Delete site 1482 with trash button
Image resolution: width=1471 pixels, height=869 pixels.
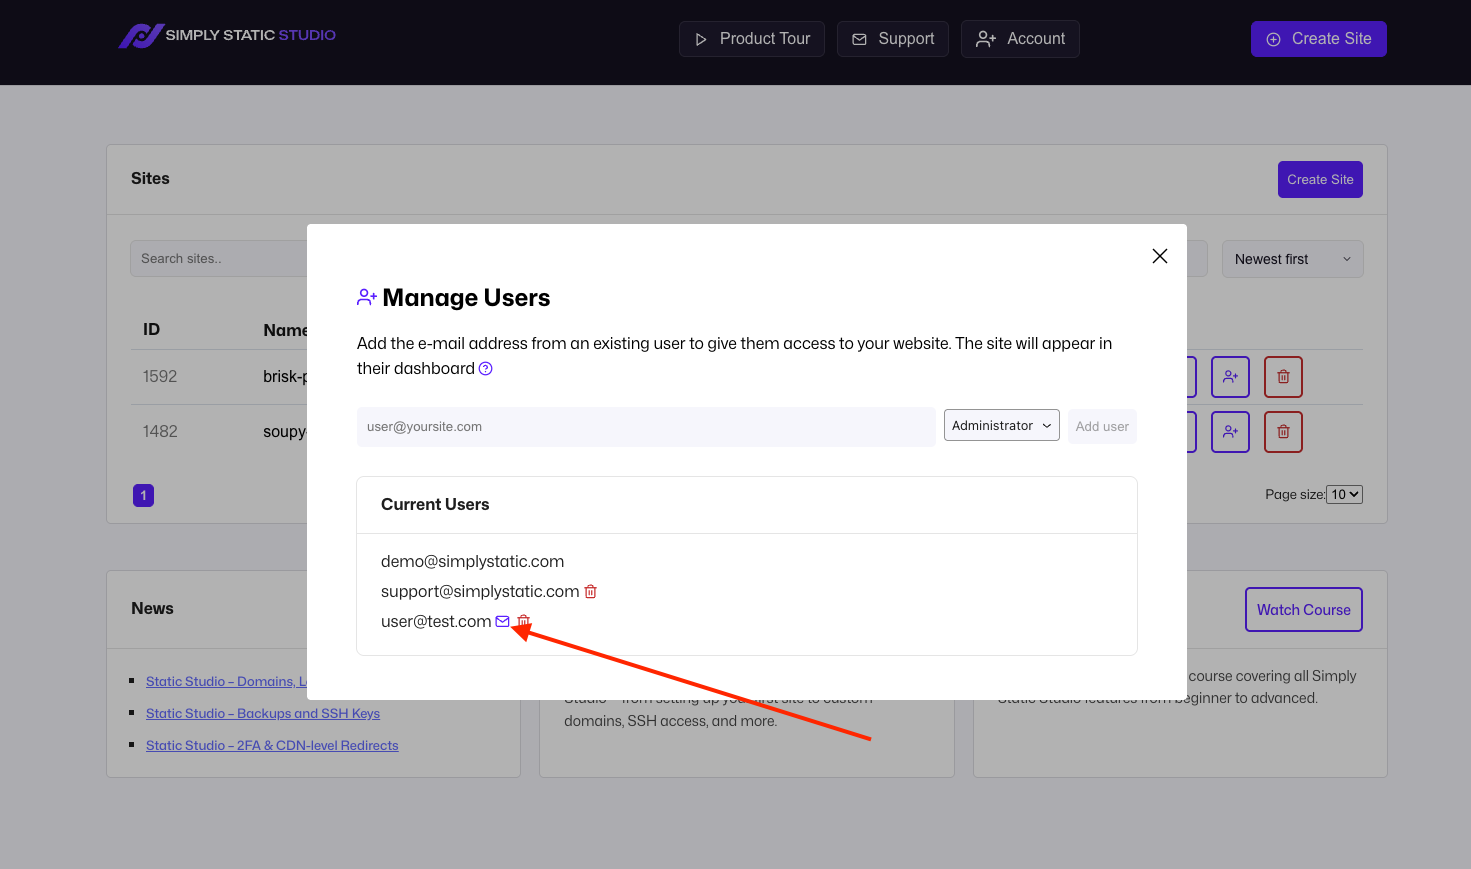tap(1283, 432)
